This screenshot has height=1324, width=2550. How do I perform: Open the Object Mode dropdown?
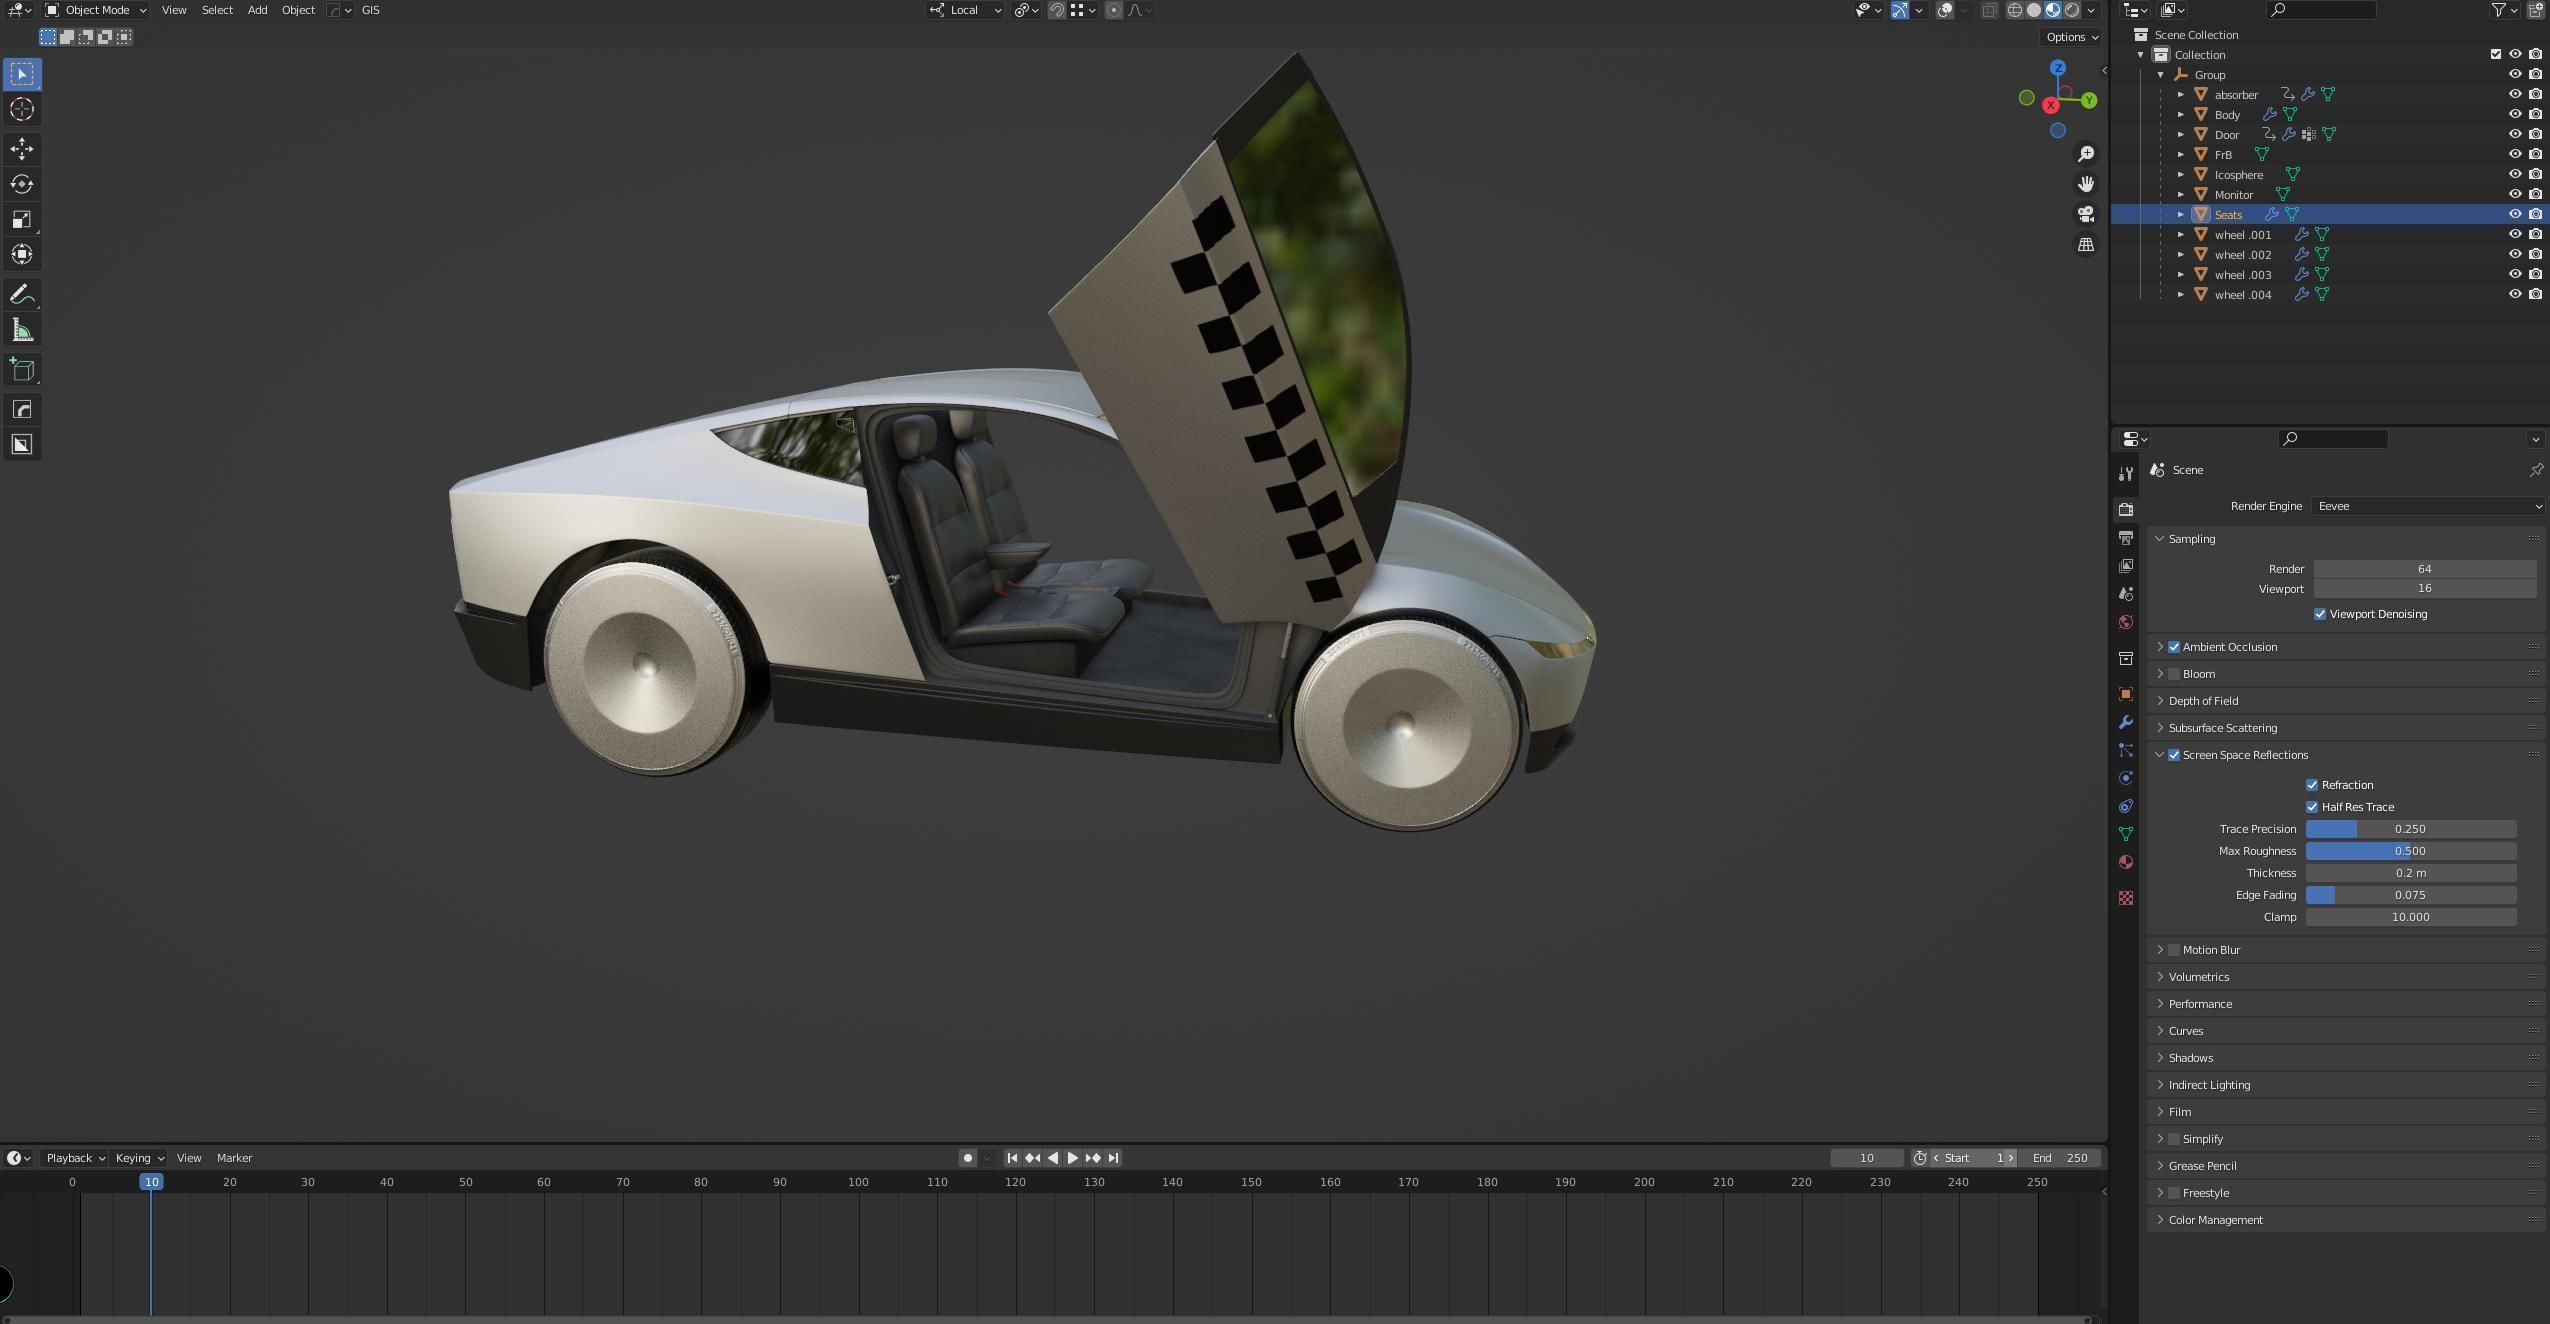pos(96,10)
